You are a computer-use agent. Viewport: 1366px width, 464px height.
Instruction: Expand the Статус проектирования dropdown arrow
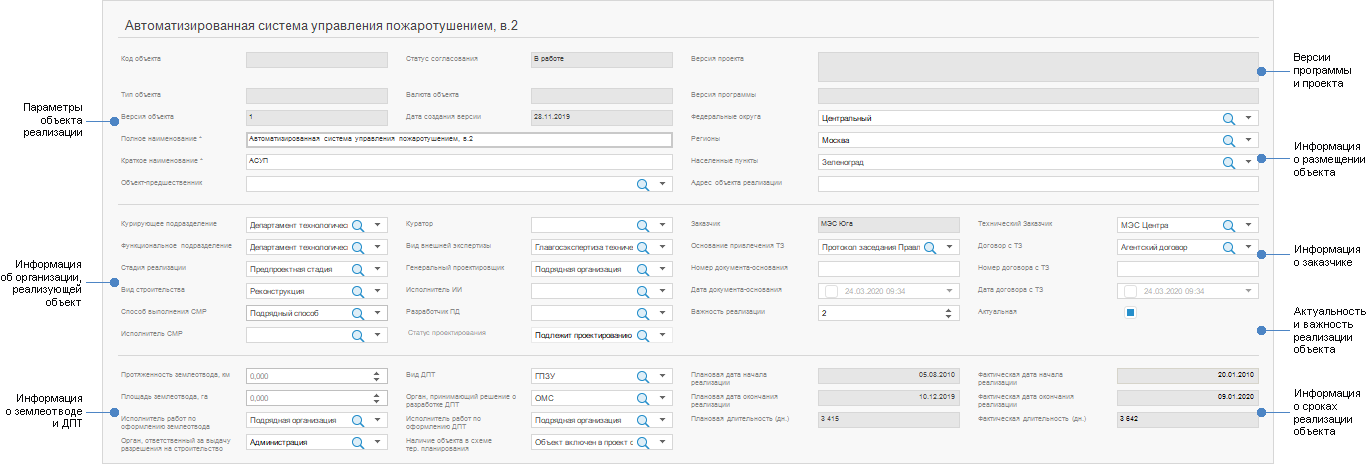pyautogui.click(x=663, y=335)
